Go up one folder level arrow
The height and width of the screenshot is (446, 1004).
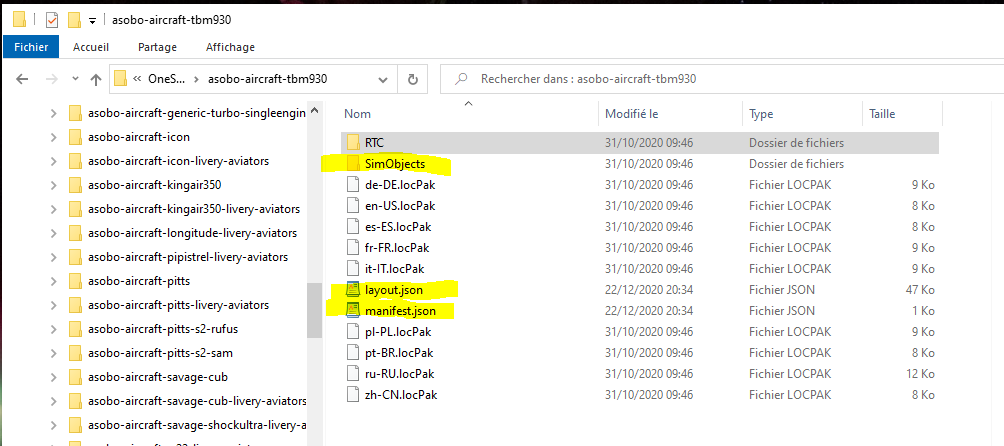[x=96, y=79]
